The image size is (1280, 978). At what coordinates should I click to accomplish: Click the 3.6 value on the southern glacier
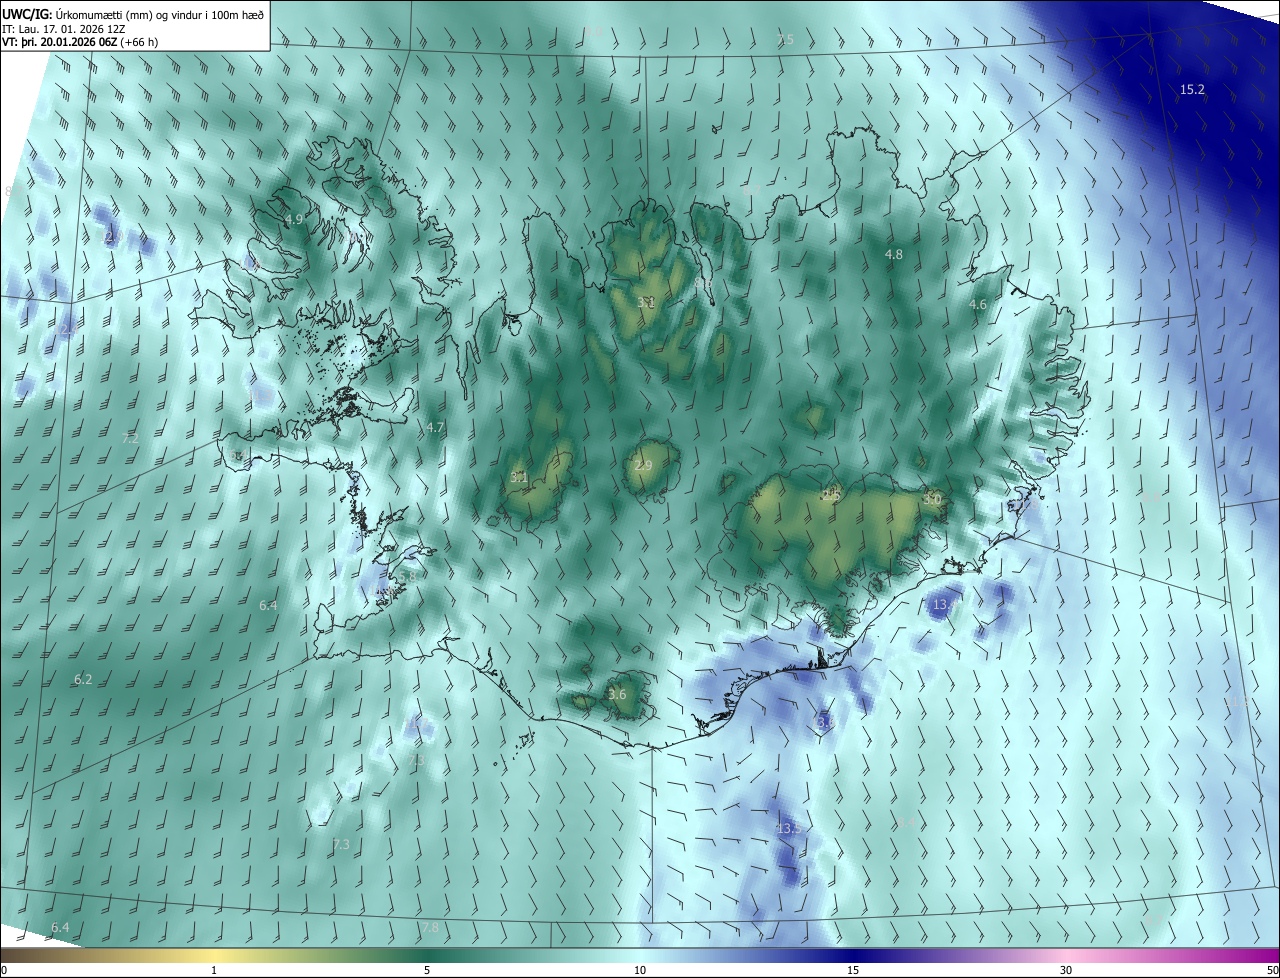tap(617, 695)
